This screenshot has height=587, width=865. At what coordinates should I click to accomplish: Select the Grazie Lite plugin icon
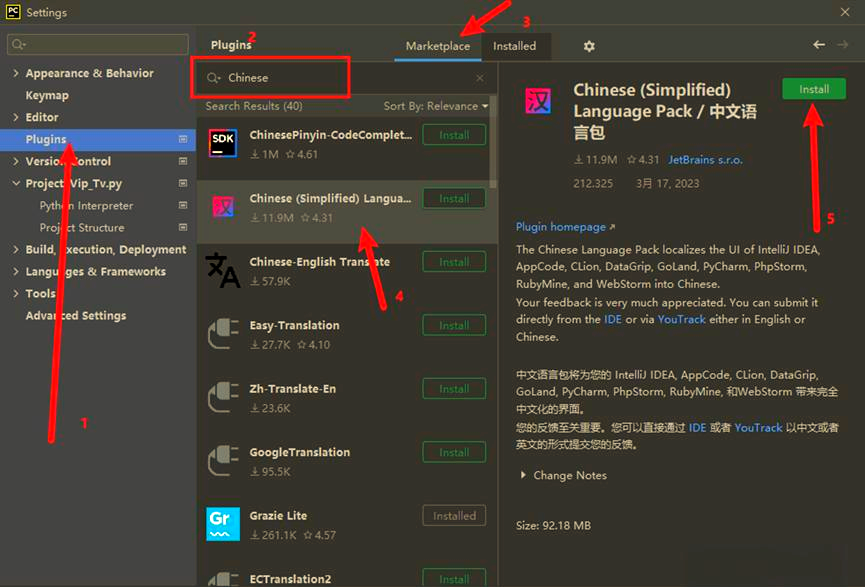[x=222, y=524]
